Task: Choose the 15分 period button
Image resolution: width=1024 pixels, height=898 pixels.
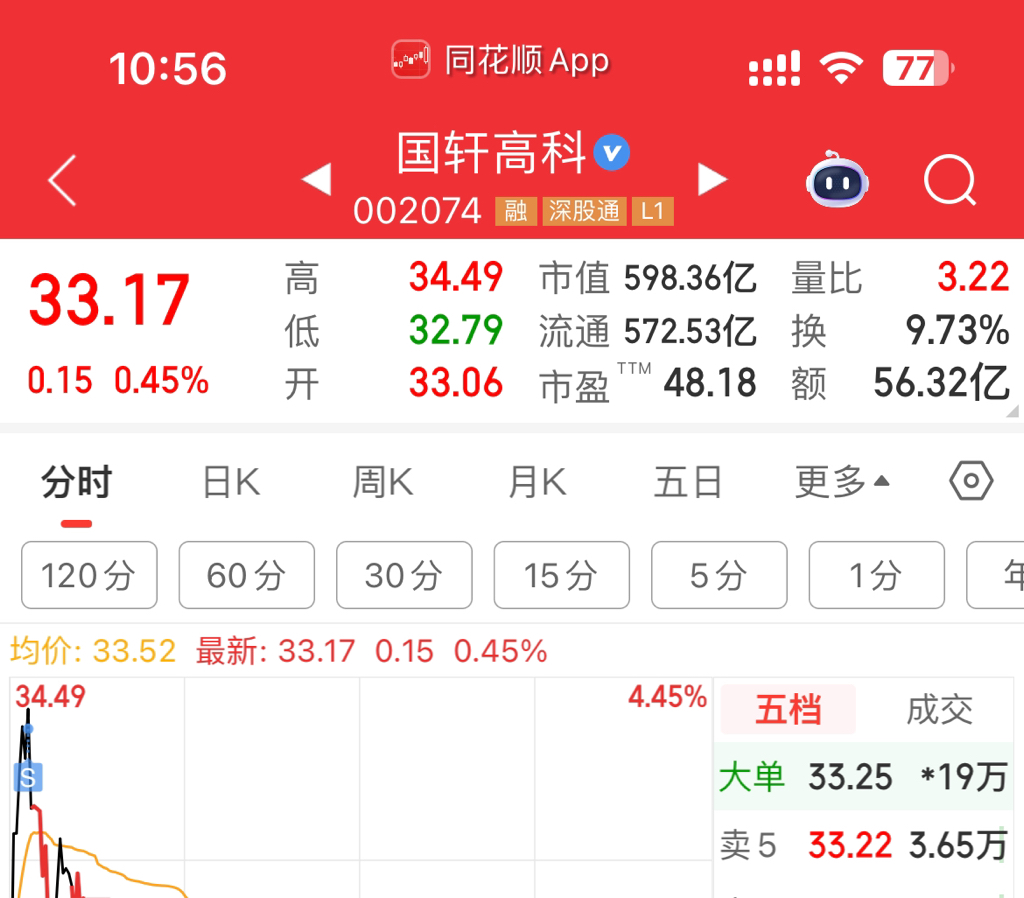Action: [x=562, y=575]
